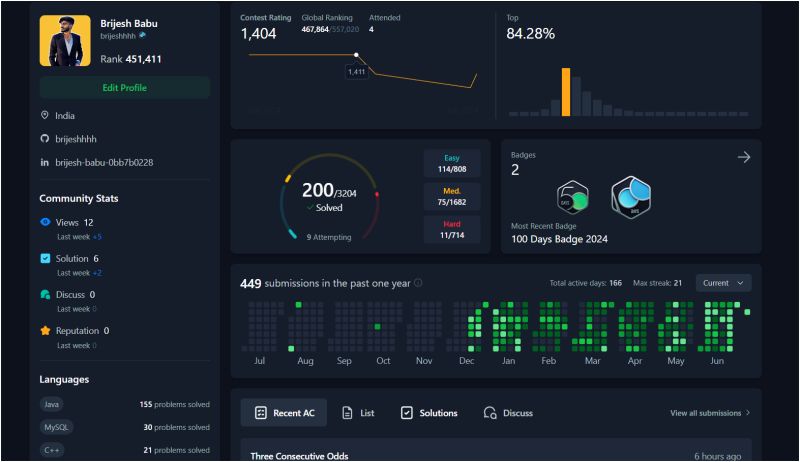This screenshot has height=462, width=800.
Task: Click Total active days: 166 text
Action: [585, 283]
